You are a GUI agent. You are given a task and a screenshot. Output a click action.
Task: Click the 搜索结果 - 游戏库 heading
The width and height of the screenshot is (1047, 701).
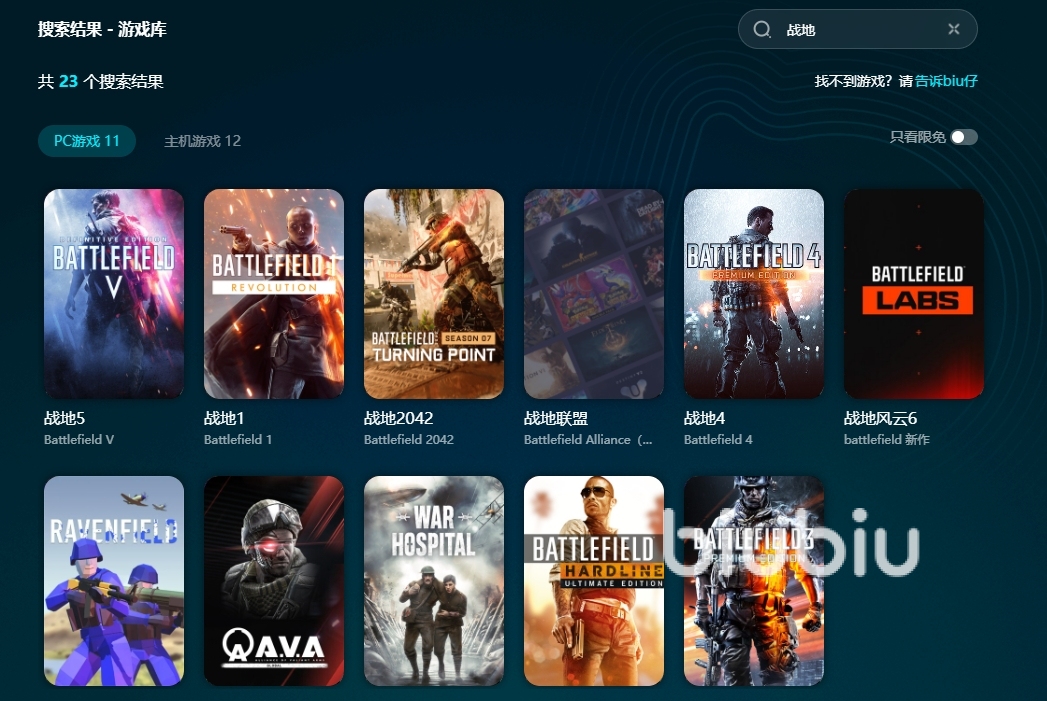[x=102, y=29]
